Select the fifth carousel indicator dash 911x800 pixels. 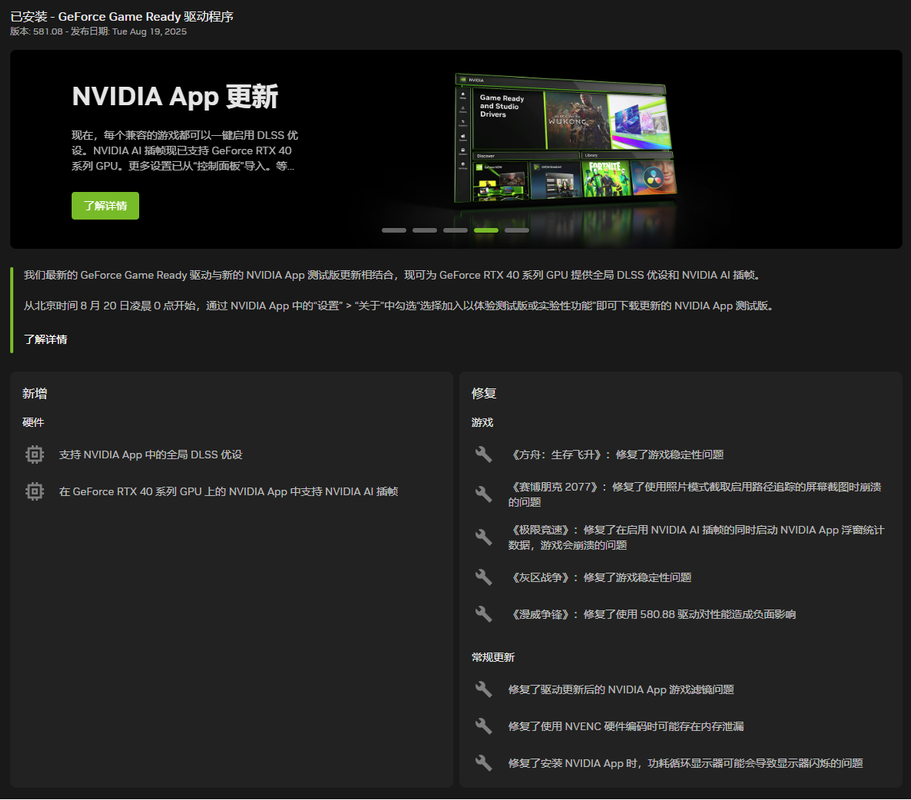[517, 231]
